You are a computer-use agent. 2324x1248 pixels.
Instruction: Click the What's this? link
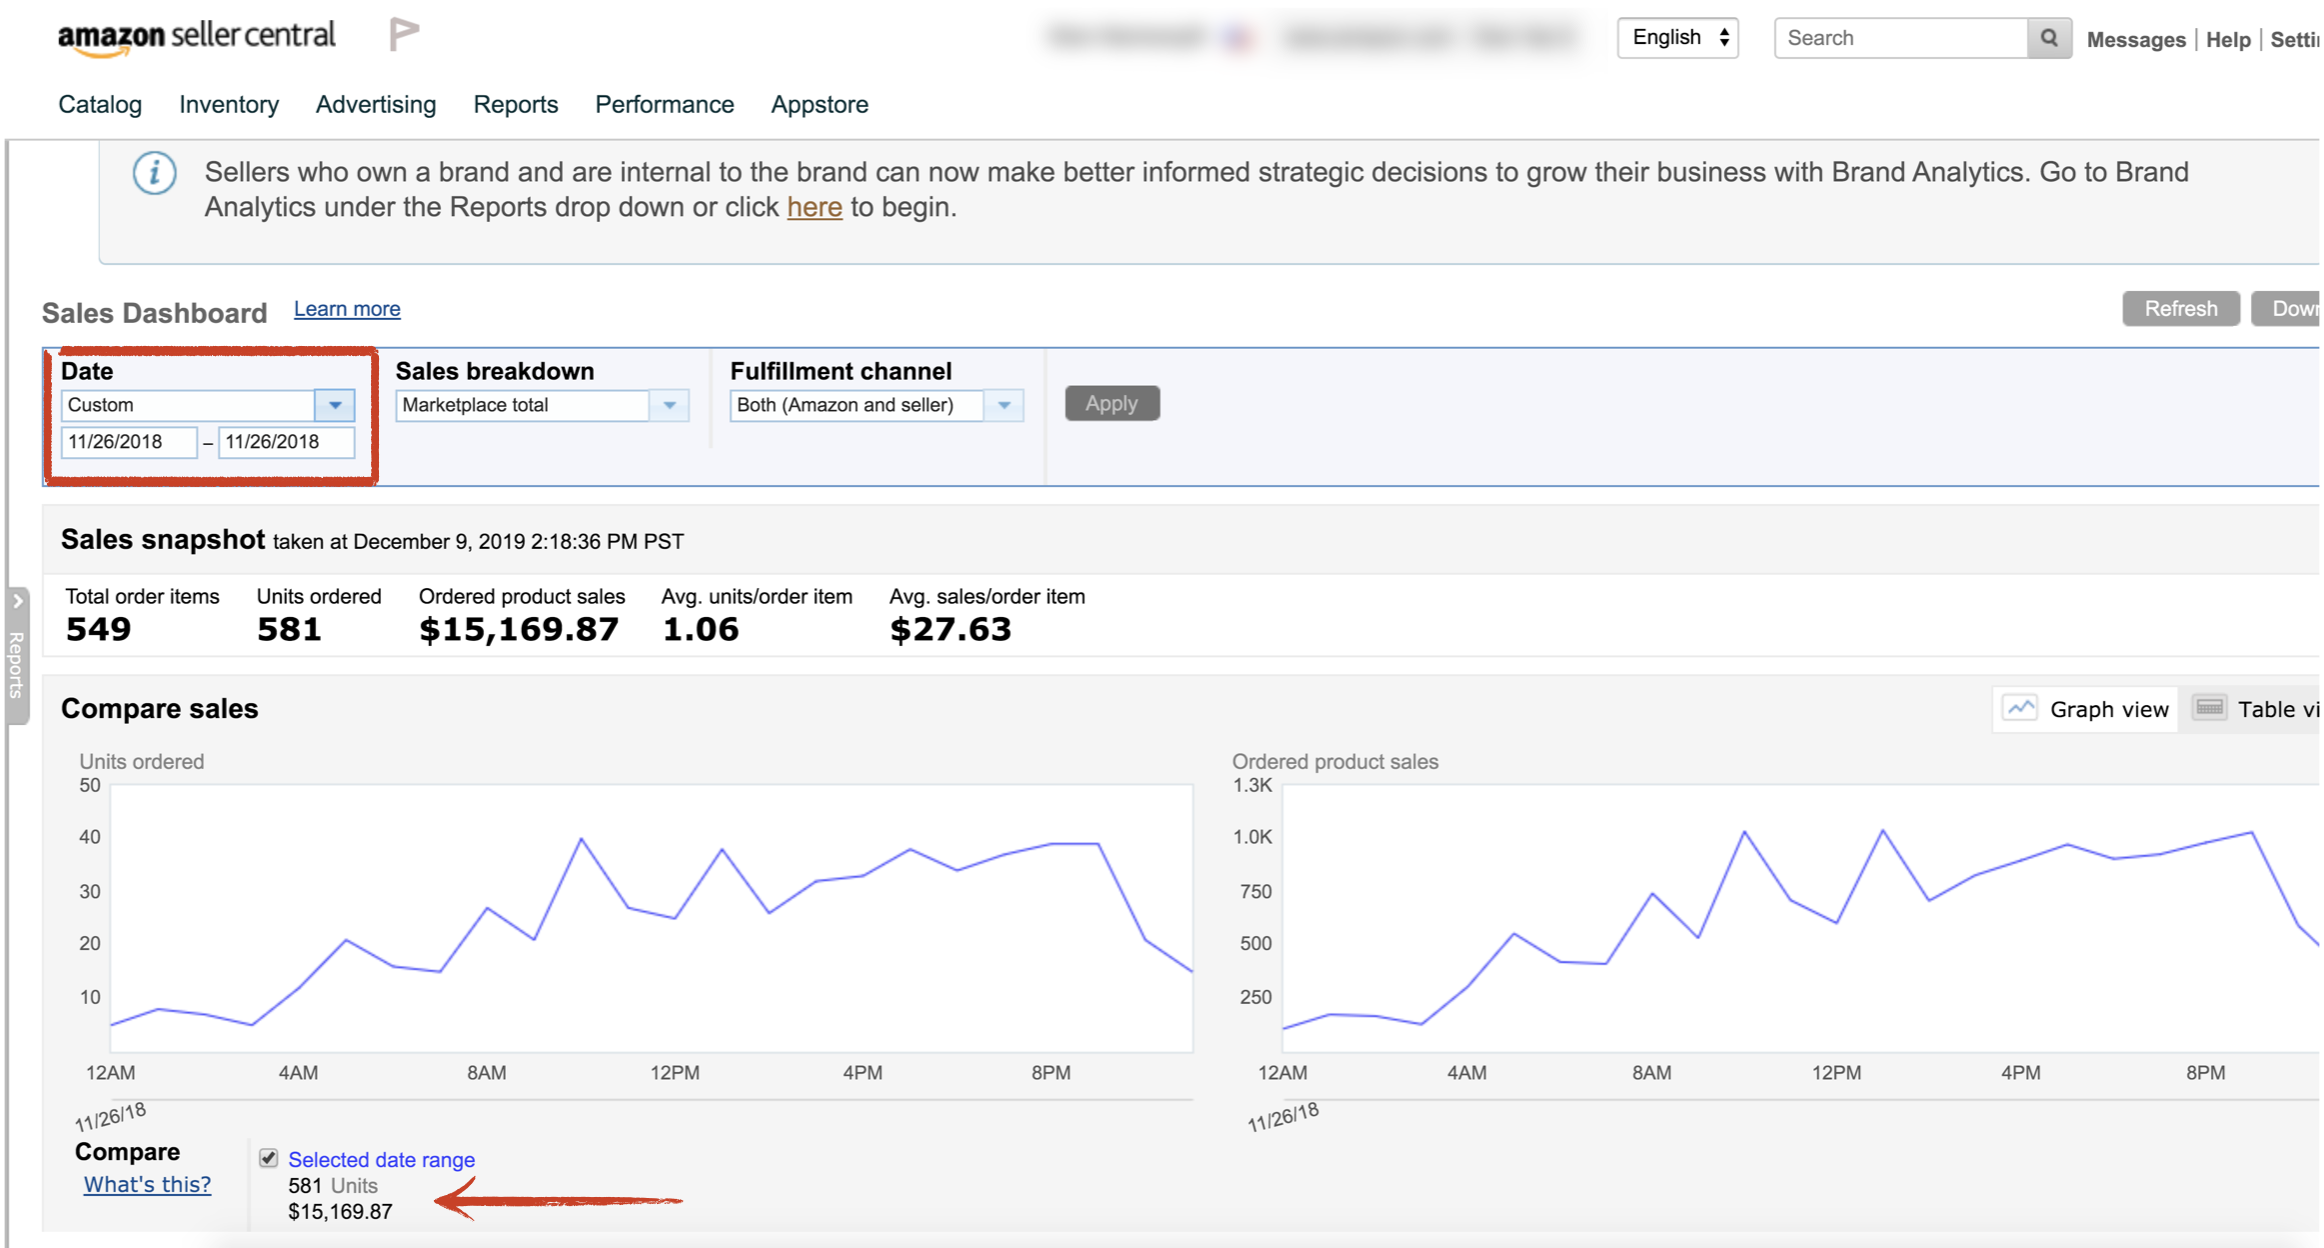(147, 1184)
